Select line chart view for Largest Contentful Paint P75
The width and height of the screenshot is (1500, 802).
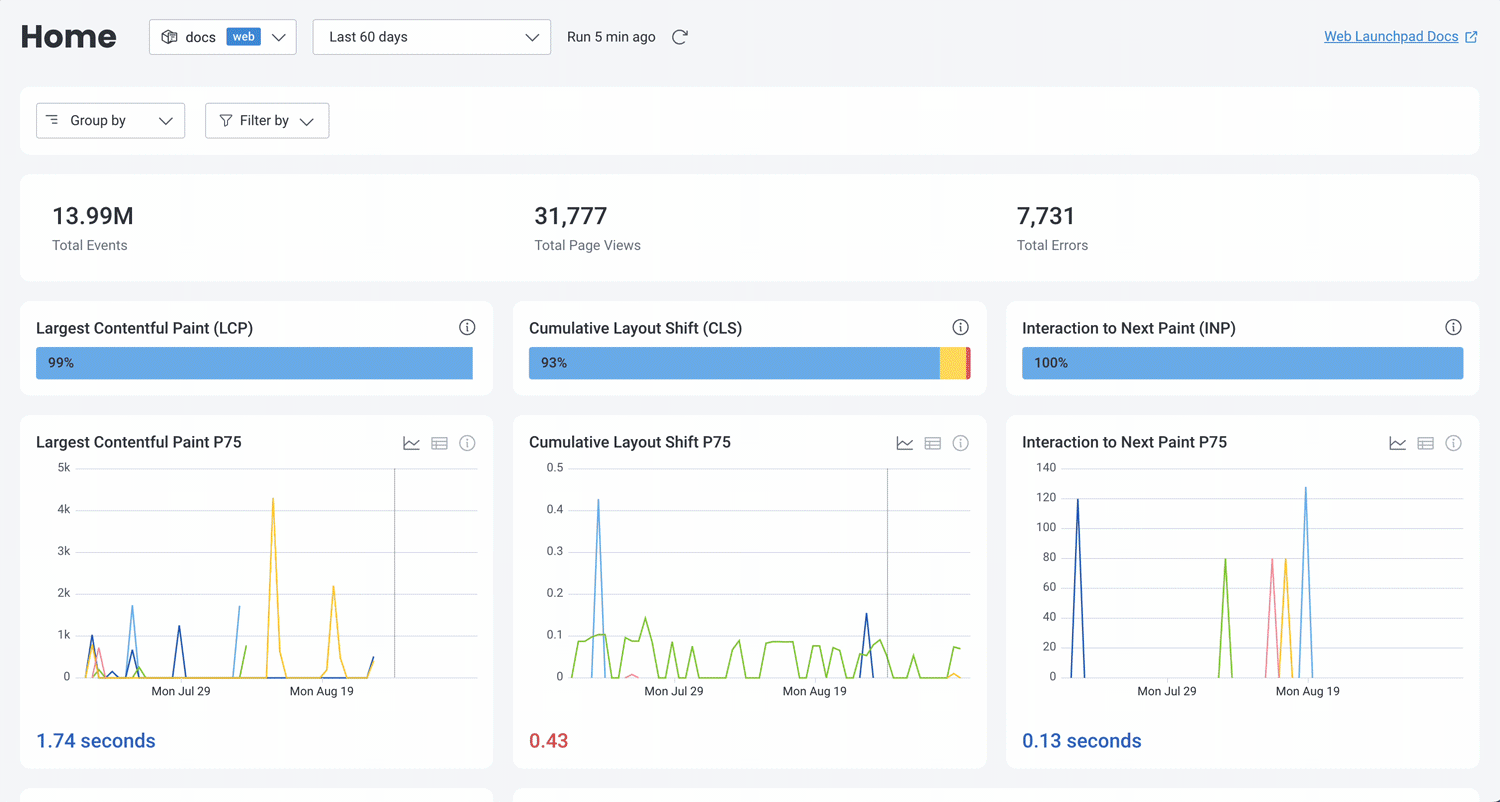(x=411, y=443)
